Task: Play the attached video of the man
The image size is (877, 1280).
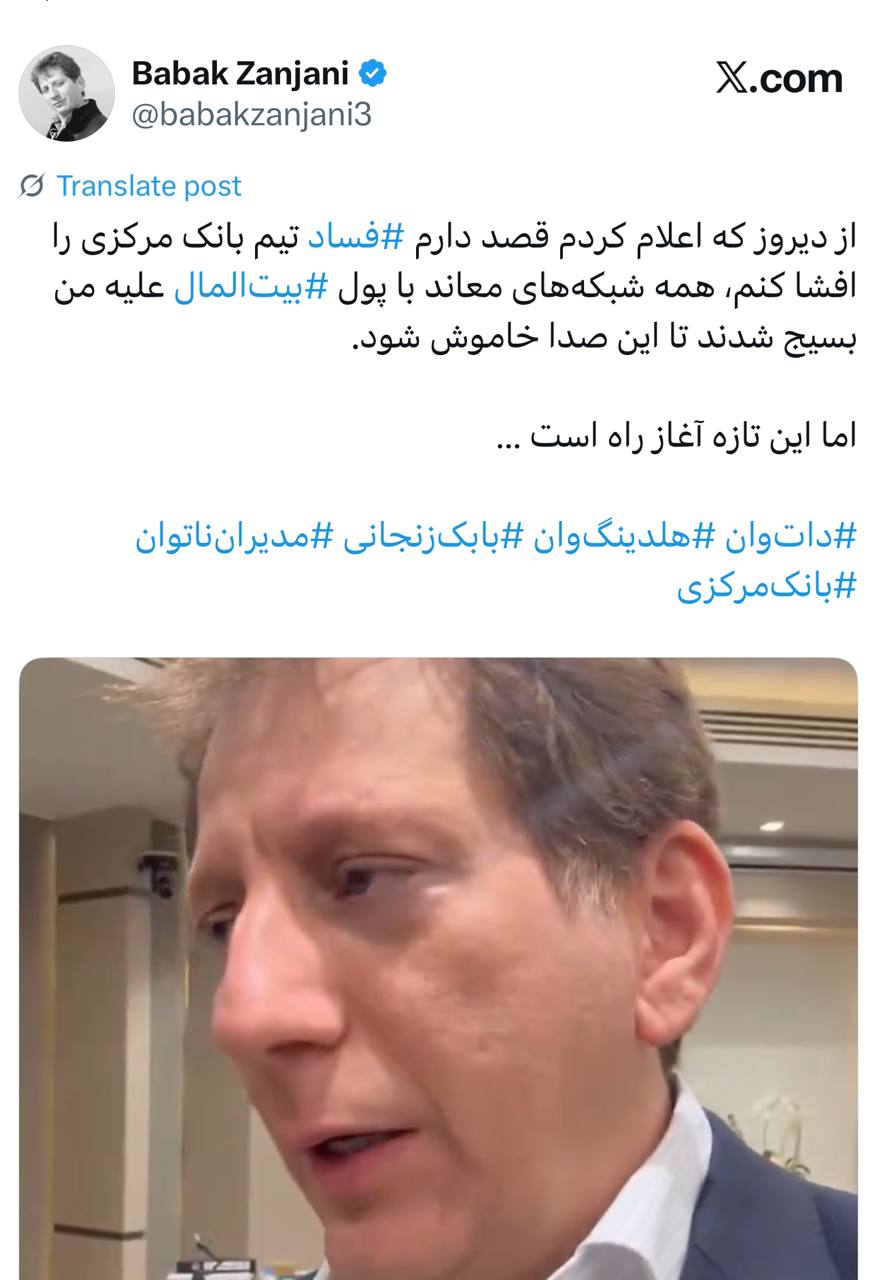Action: click(438, 968)
